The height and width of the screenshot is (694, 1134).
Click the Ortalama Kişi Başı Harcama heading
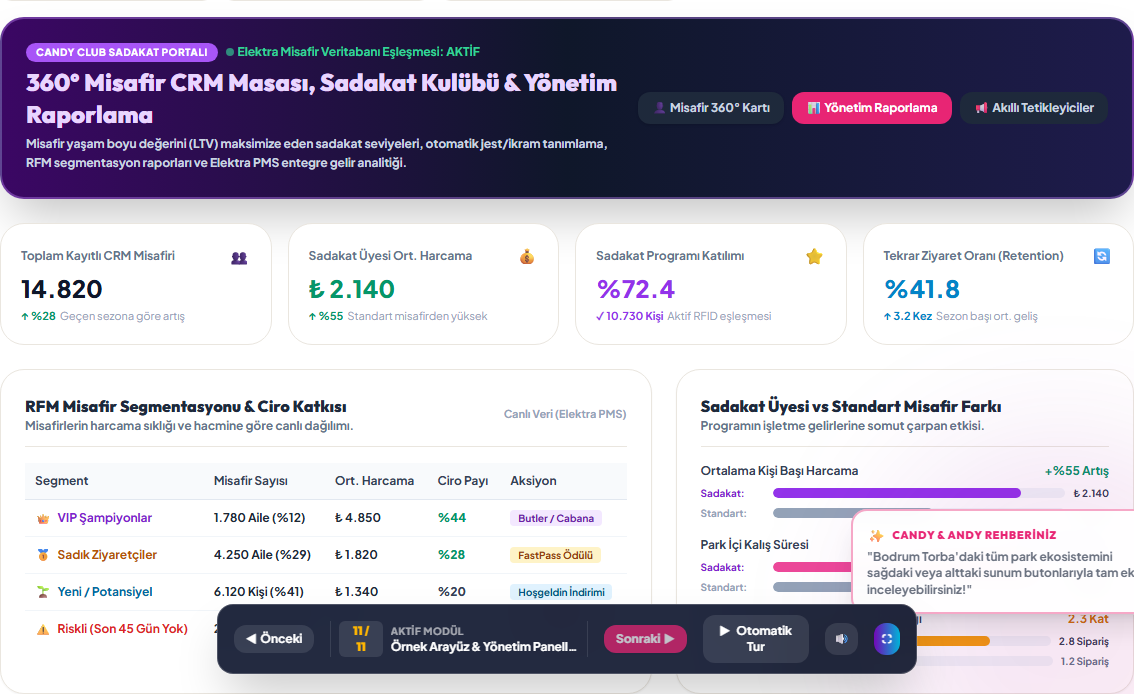[779, 471]
